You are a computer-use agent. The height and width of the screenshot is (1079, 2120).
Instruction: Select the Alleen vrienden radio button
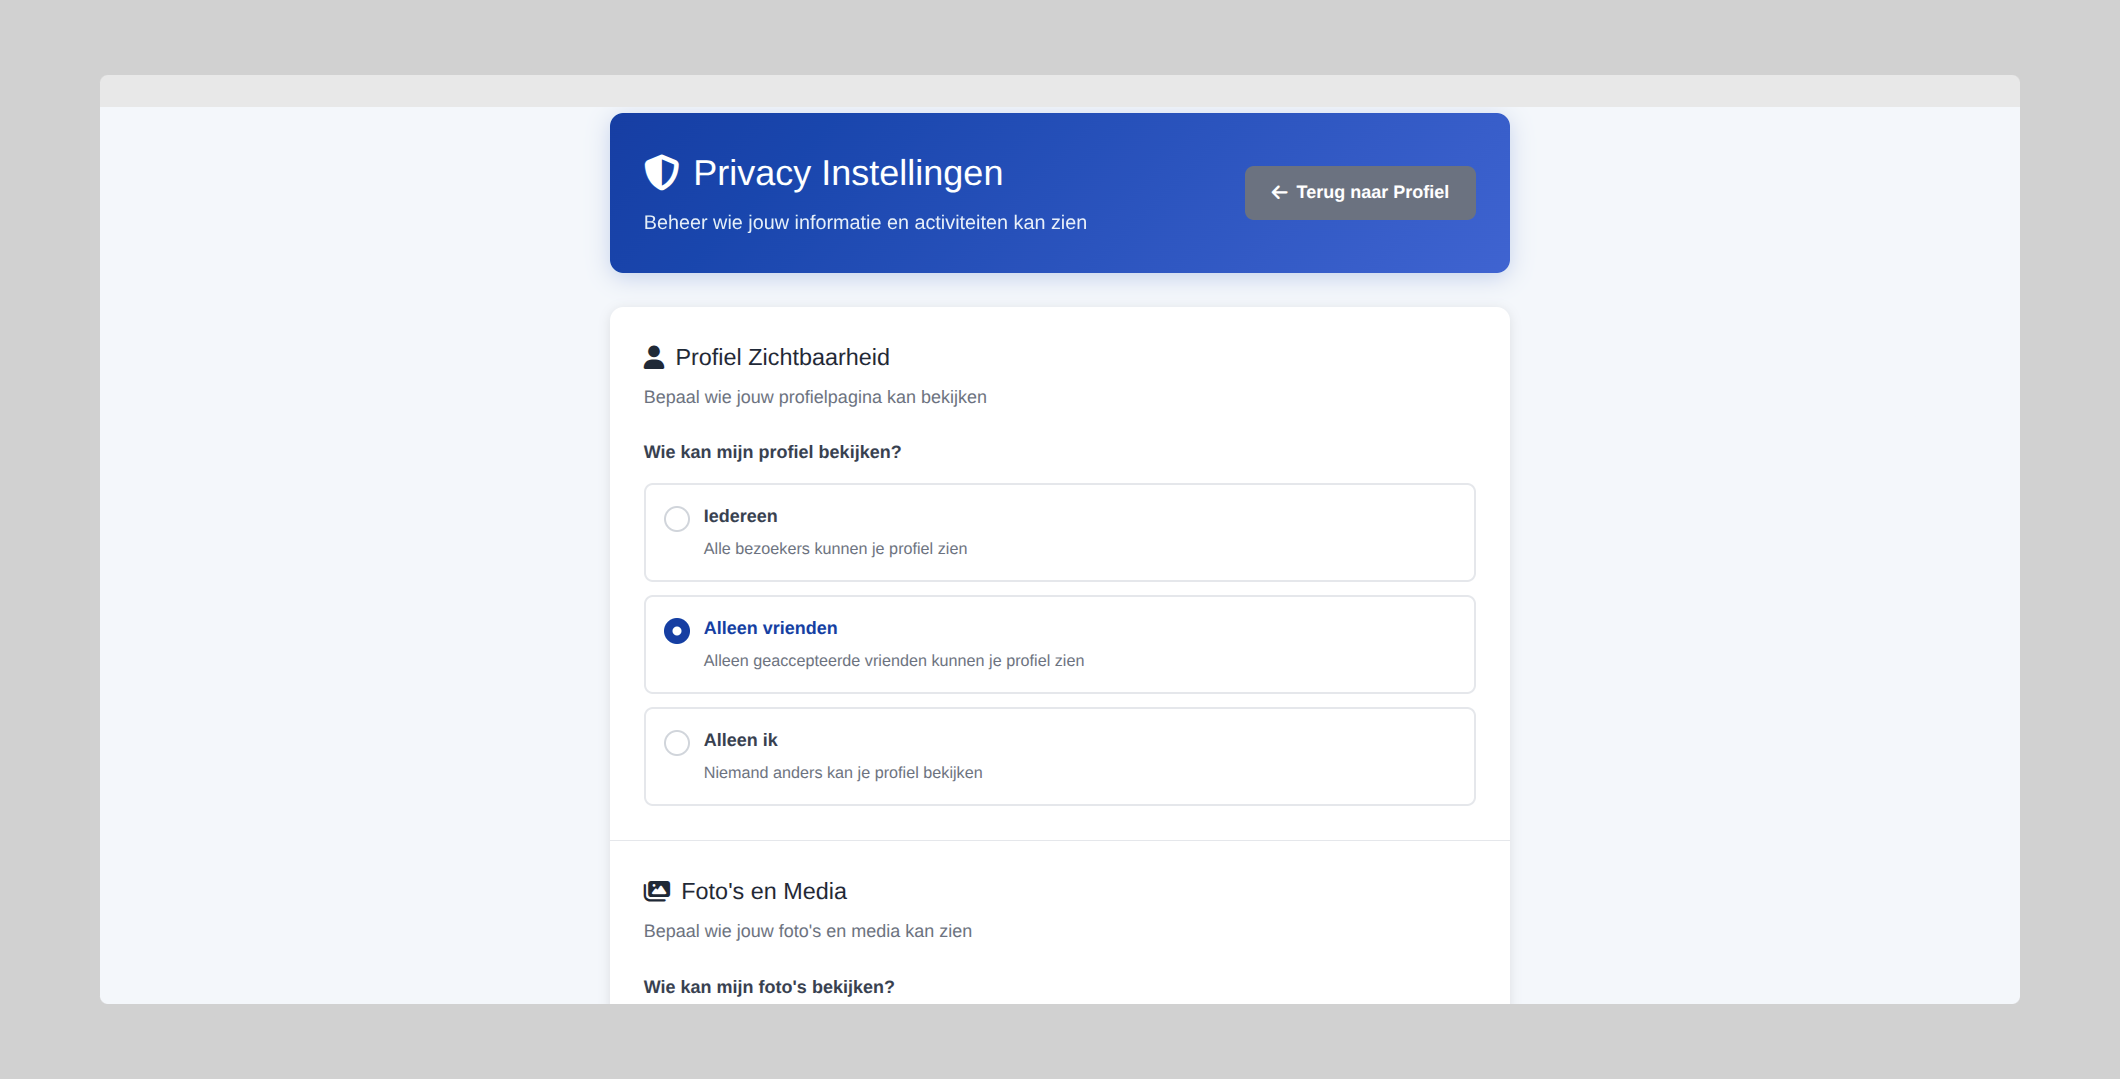point(677,630)
